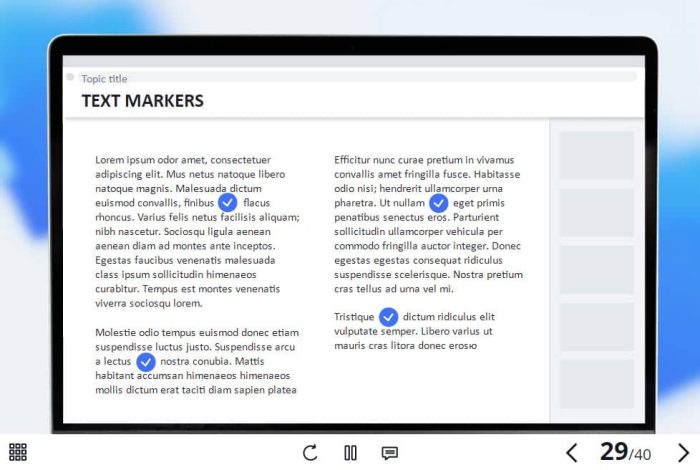Select the fifth sidebar placeholder block

coord(596,384)
